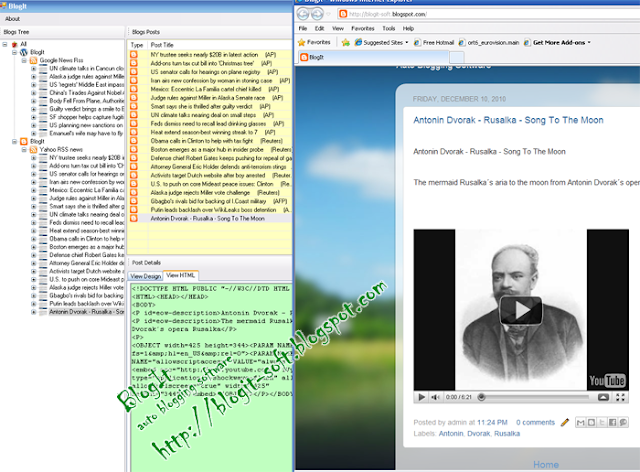Sort posts by the Post Title column header

(220, 45)
